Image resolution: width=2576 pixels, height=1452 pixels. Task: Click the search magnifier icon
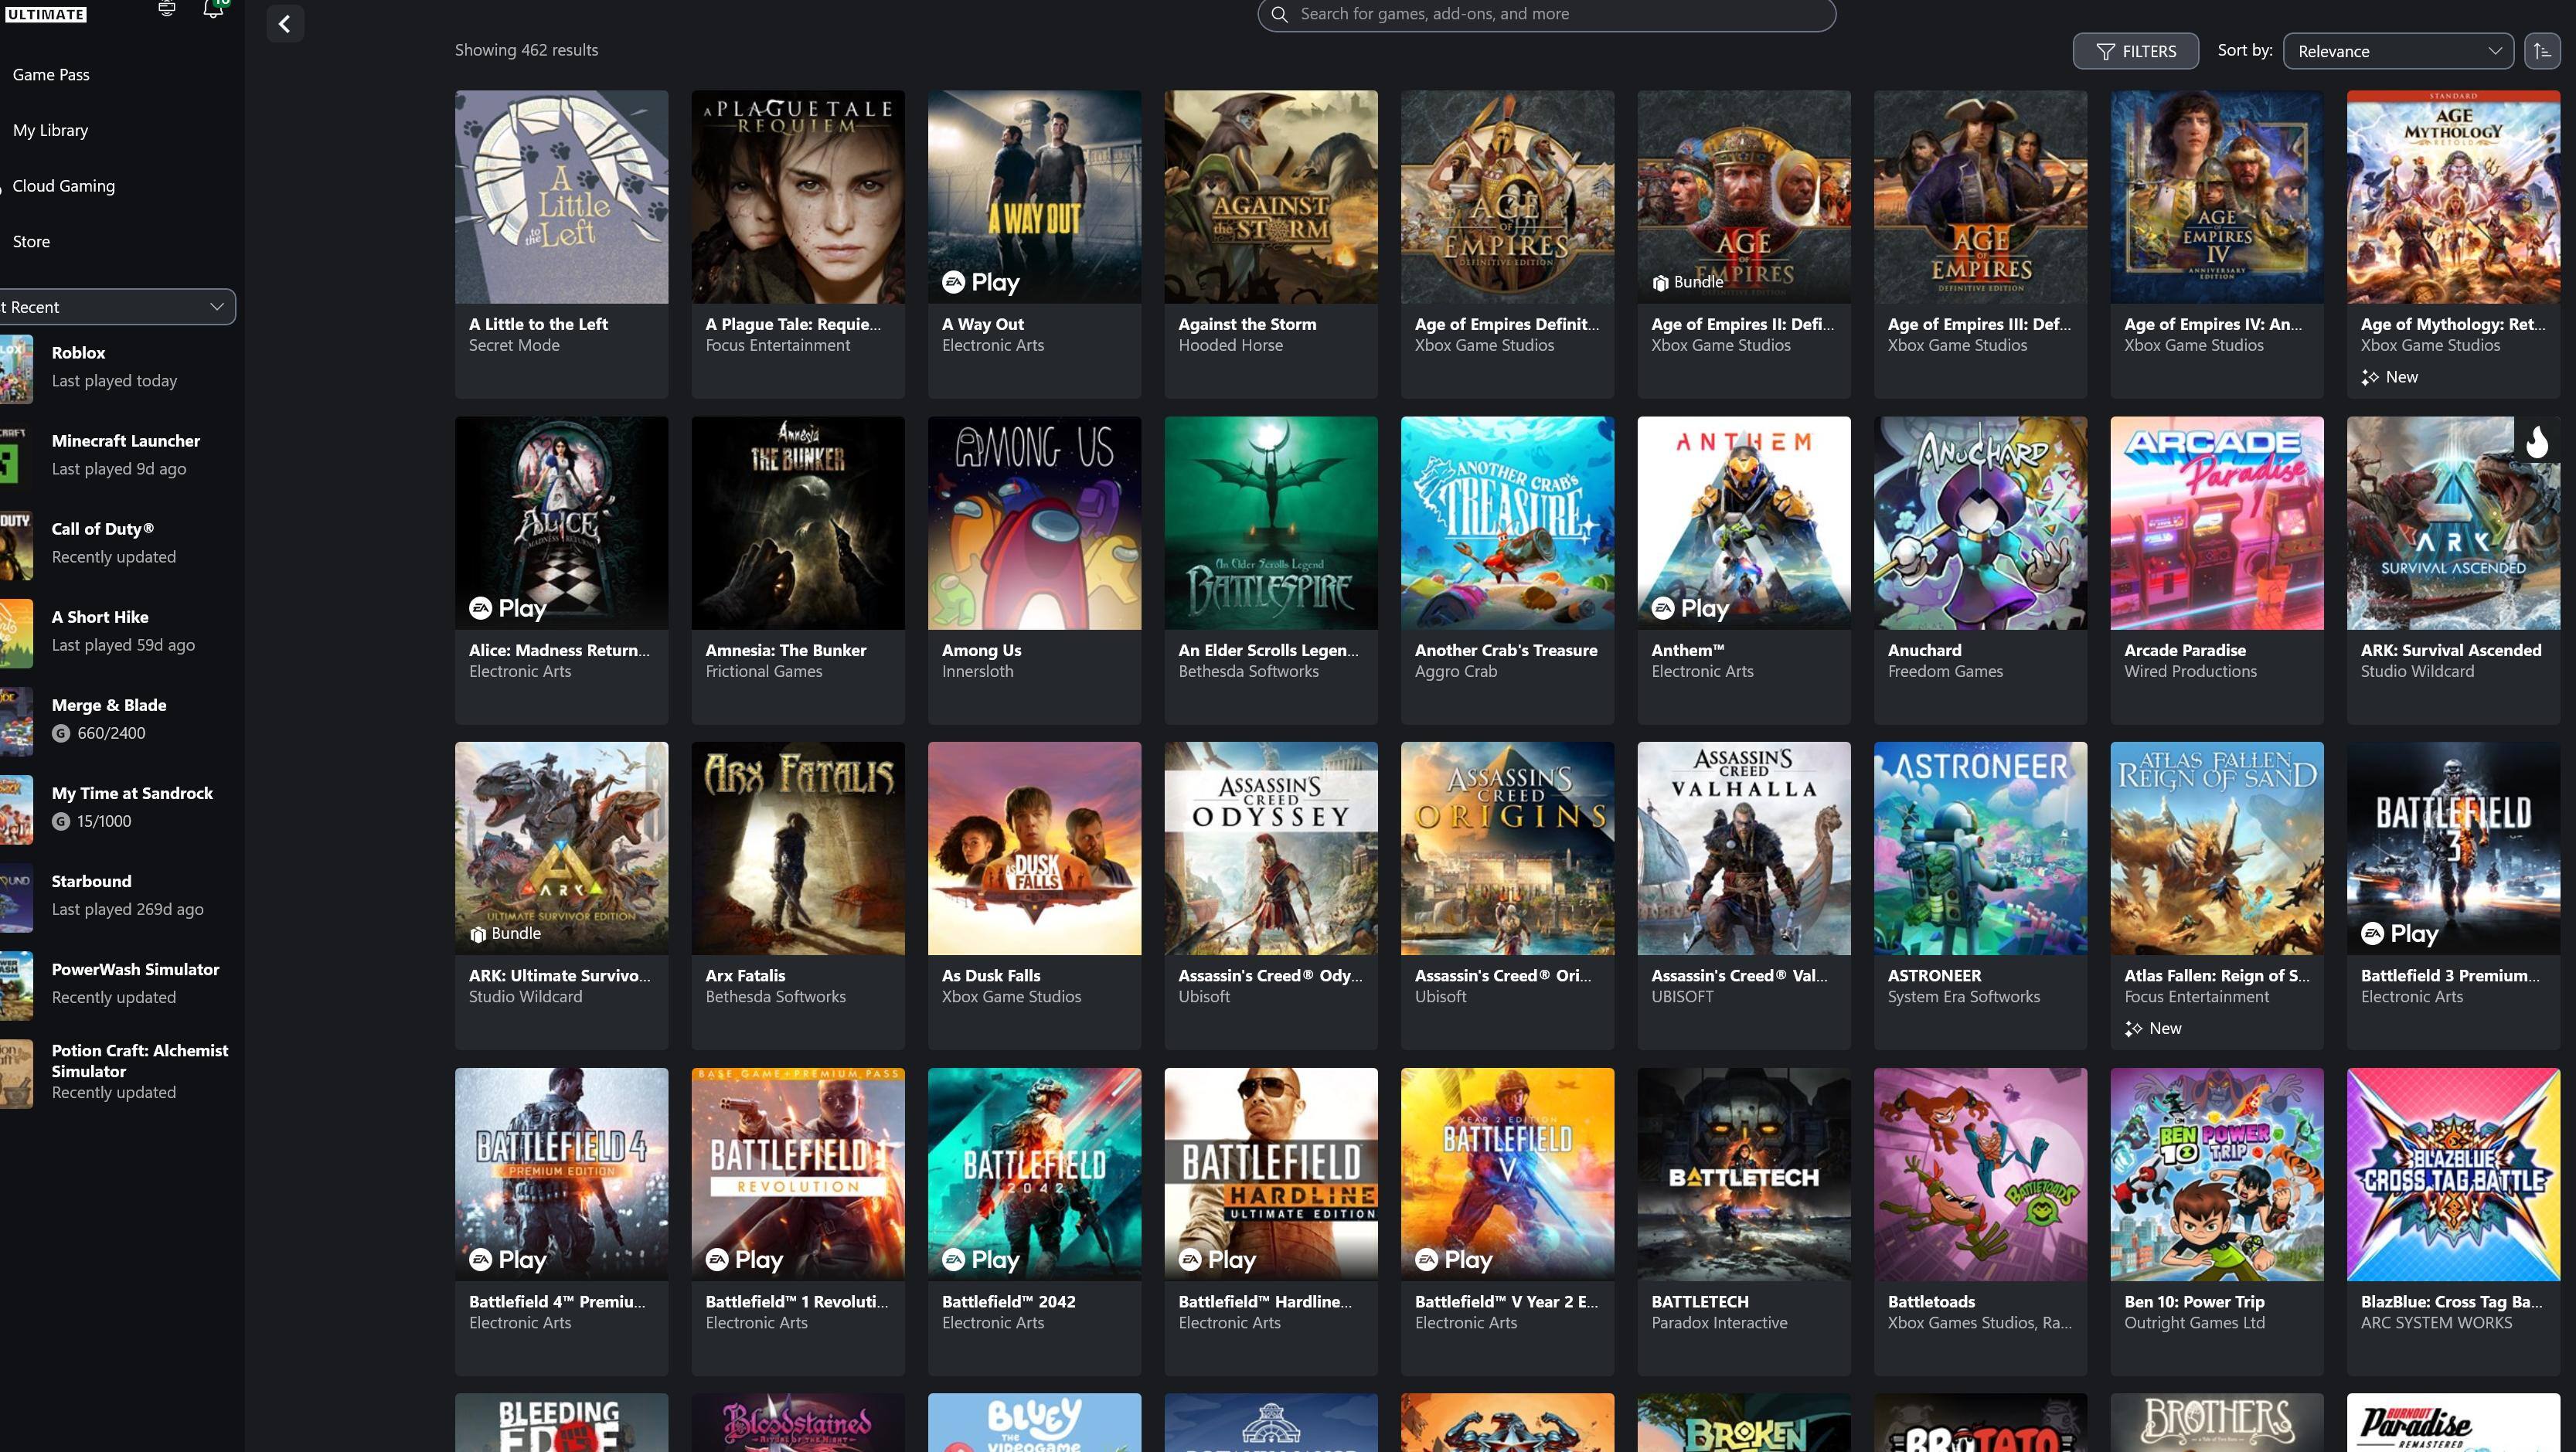click(1279, 14)
